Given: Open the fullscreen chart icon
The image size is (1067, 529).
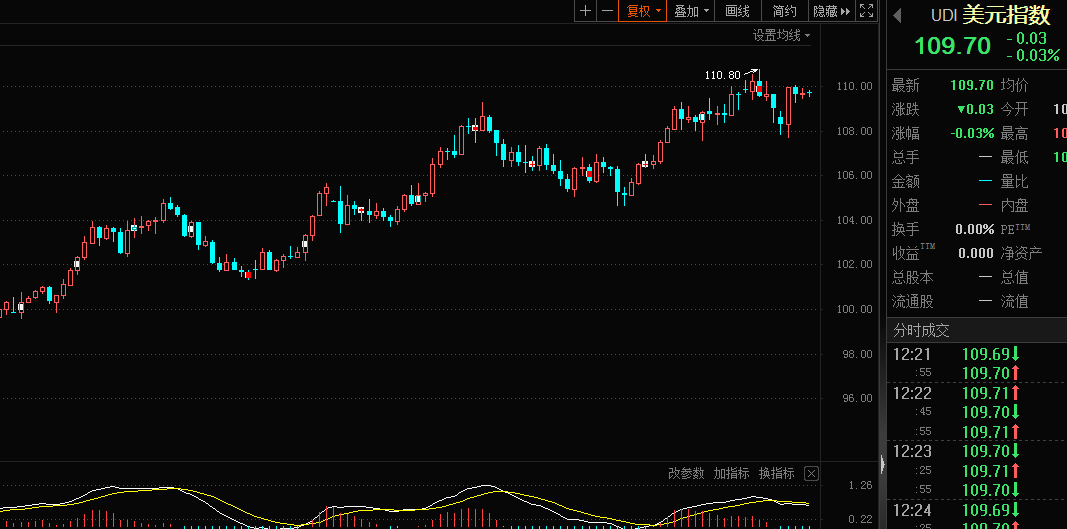Looking at the screenshot, I should point(866,11).
